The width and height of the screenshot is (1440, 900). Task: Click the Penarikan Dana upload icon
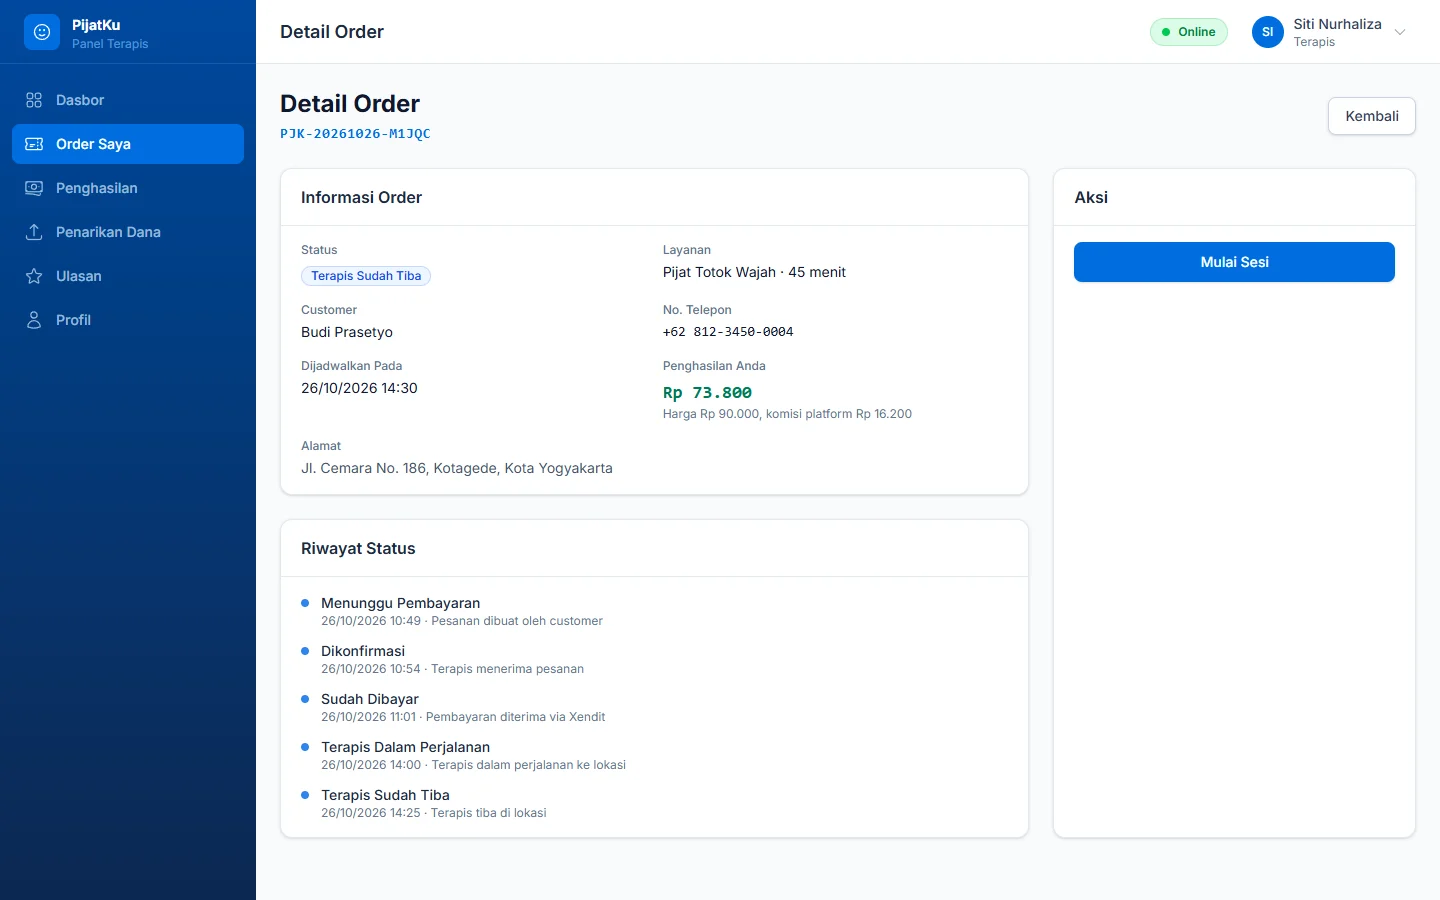[34, 232]
